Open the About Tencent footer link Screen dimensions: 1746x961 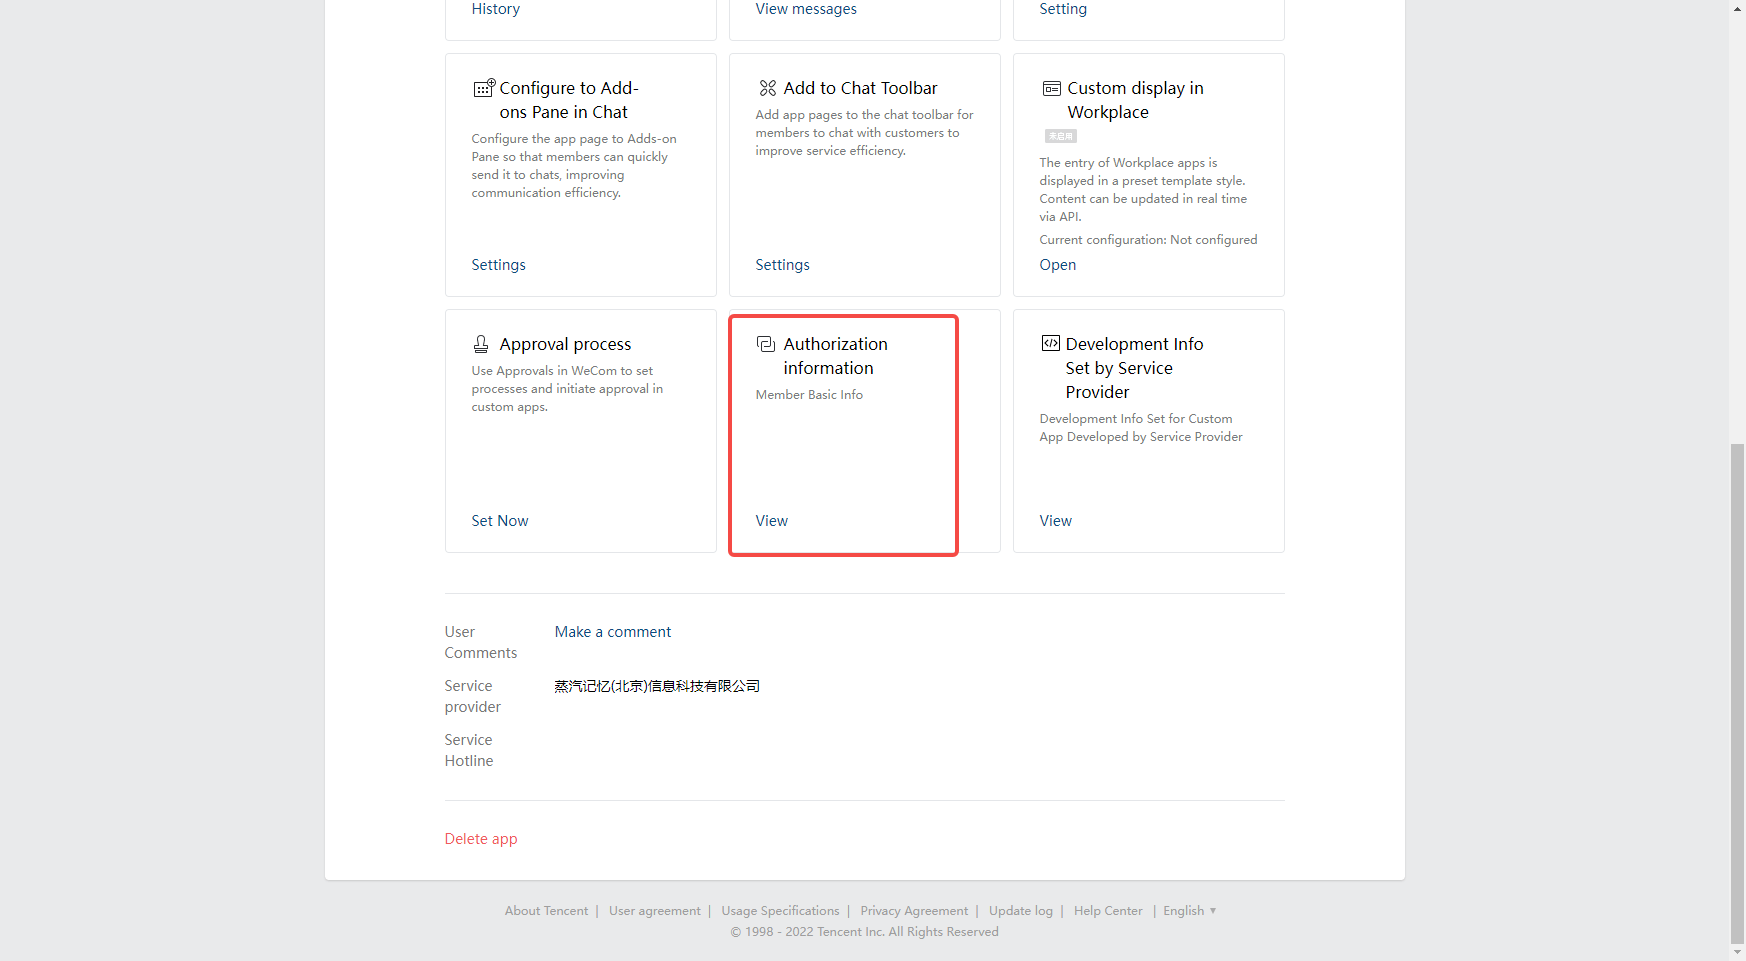tap(546, 911)
